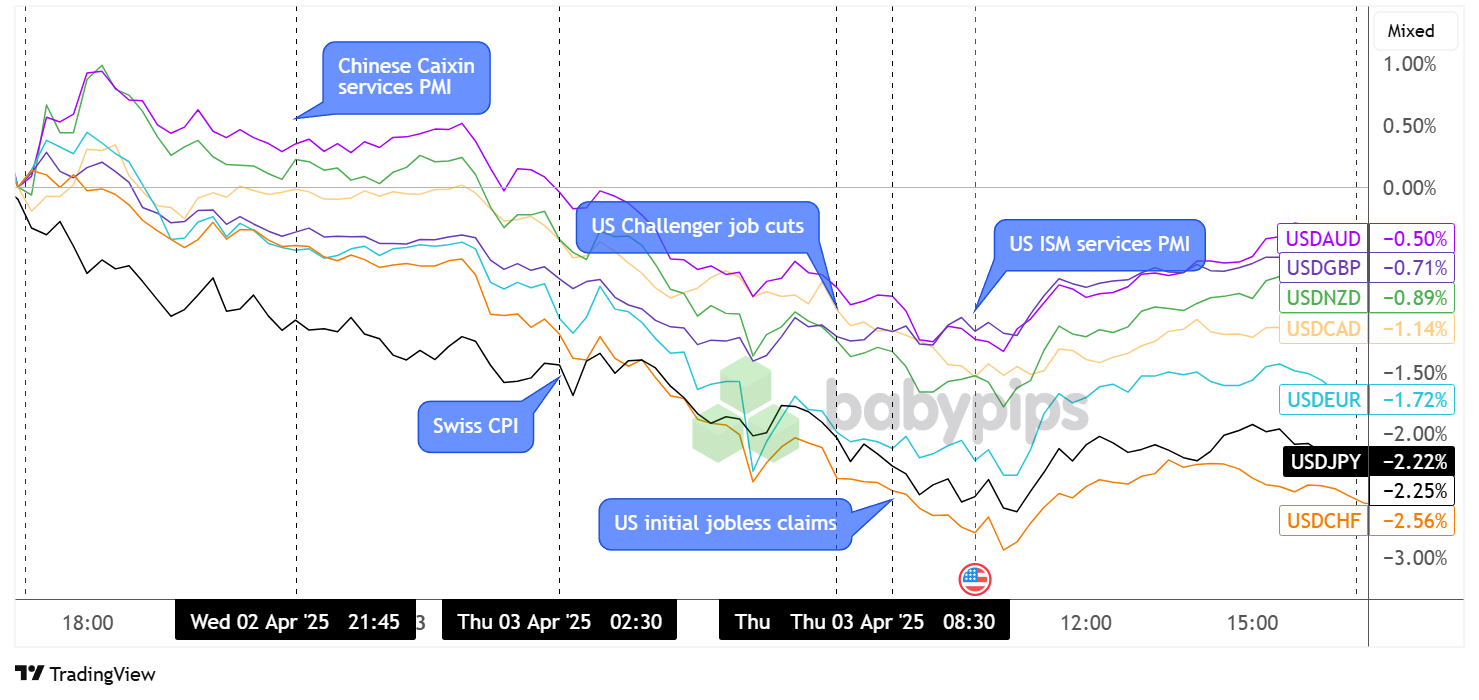Viewport: 1479px width, 700px height.
Task: Click the US initial jobless claims callout
Action: (x=726, y=523)
